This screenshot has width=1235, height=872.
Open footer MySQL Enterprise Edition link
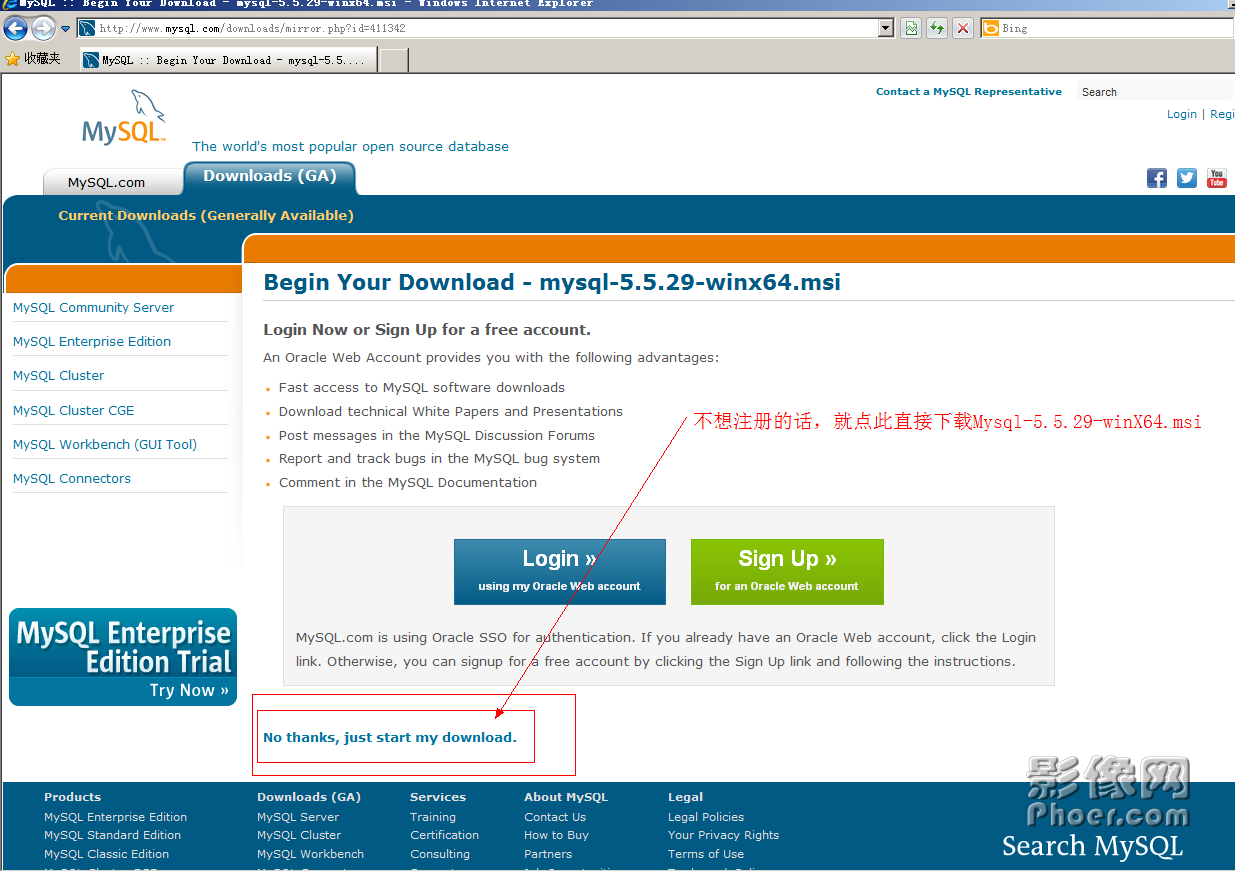point(116,817)
